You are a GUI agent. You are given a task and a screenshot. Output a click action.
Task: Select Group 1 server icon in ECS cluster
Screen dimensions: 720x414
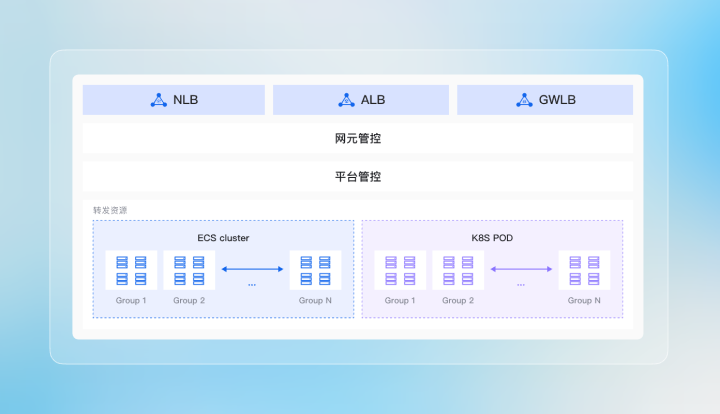coord(131,270)
